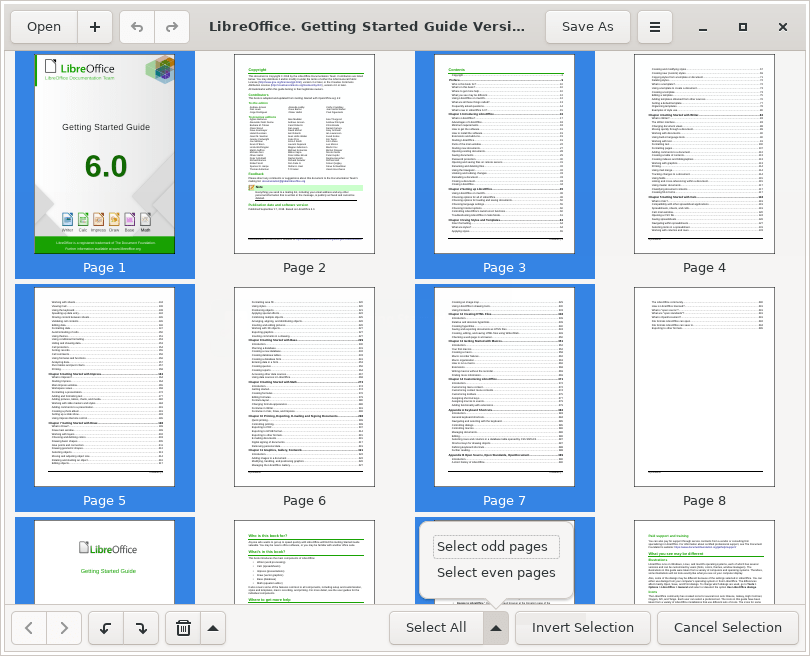
Task: Select the Page 2 thumbnail
Action: click(x=304, y=154)
